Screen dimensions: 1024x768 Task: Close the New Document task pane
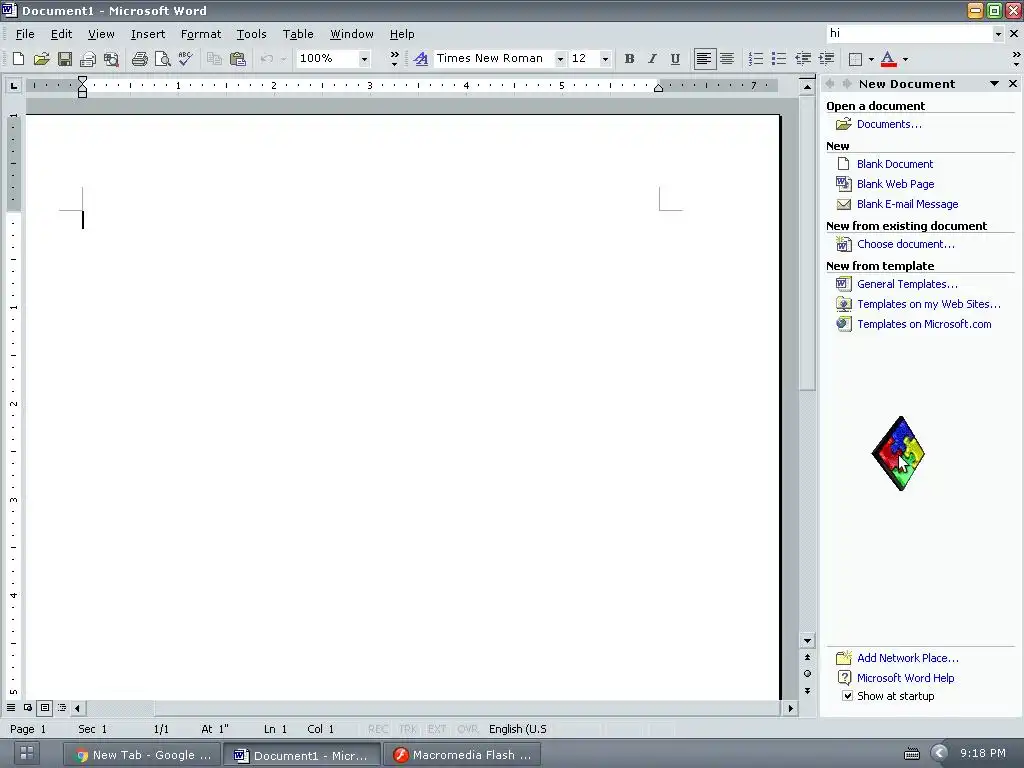[x=1013, y=84]
